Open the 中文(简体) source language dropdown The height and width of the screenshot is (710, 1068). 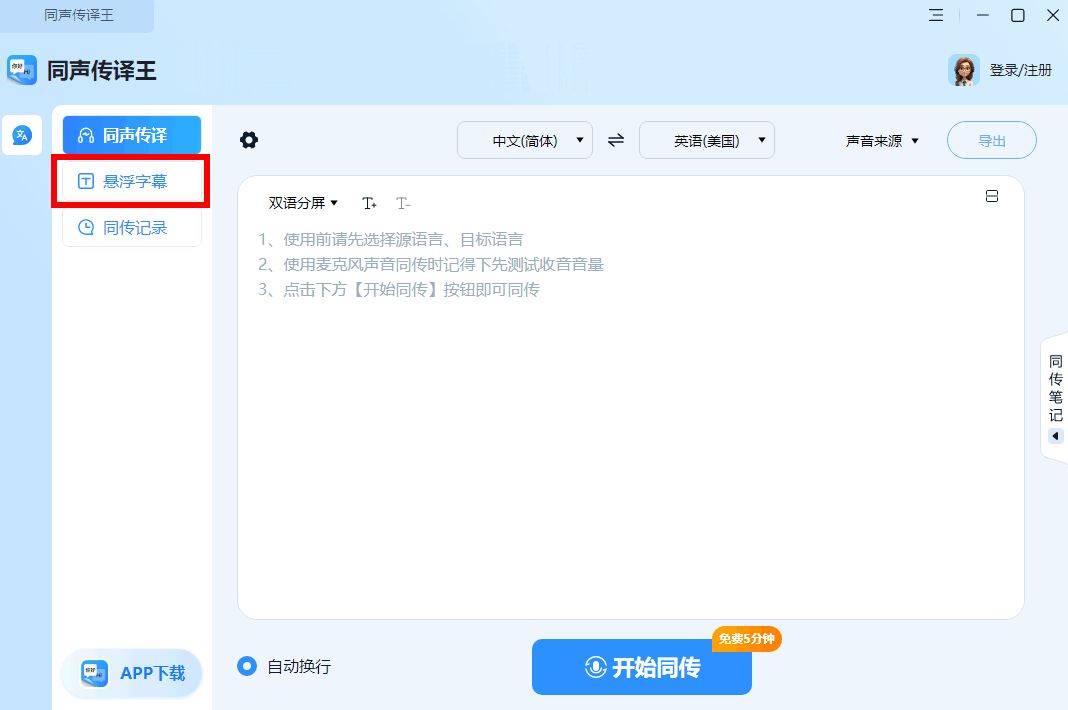[525, 140]
